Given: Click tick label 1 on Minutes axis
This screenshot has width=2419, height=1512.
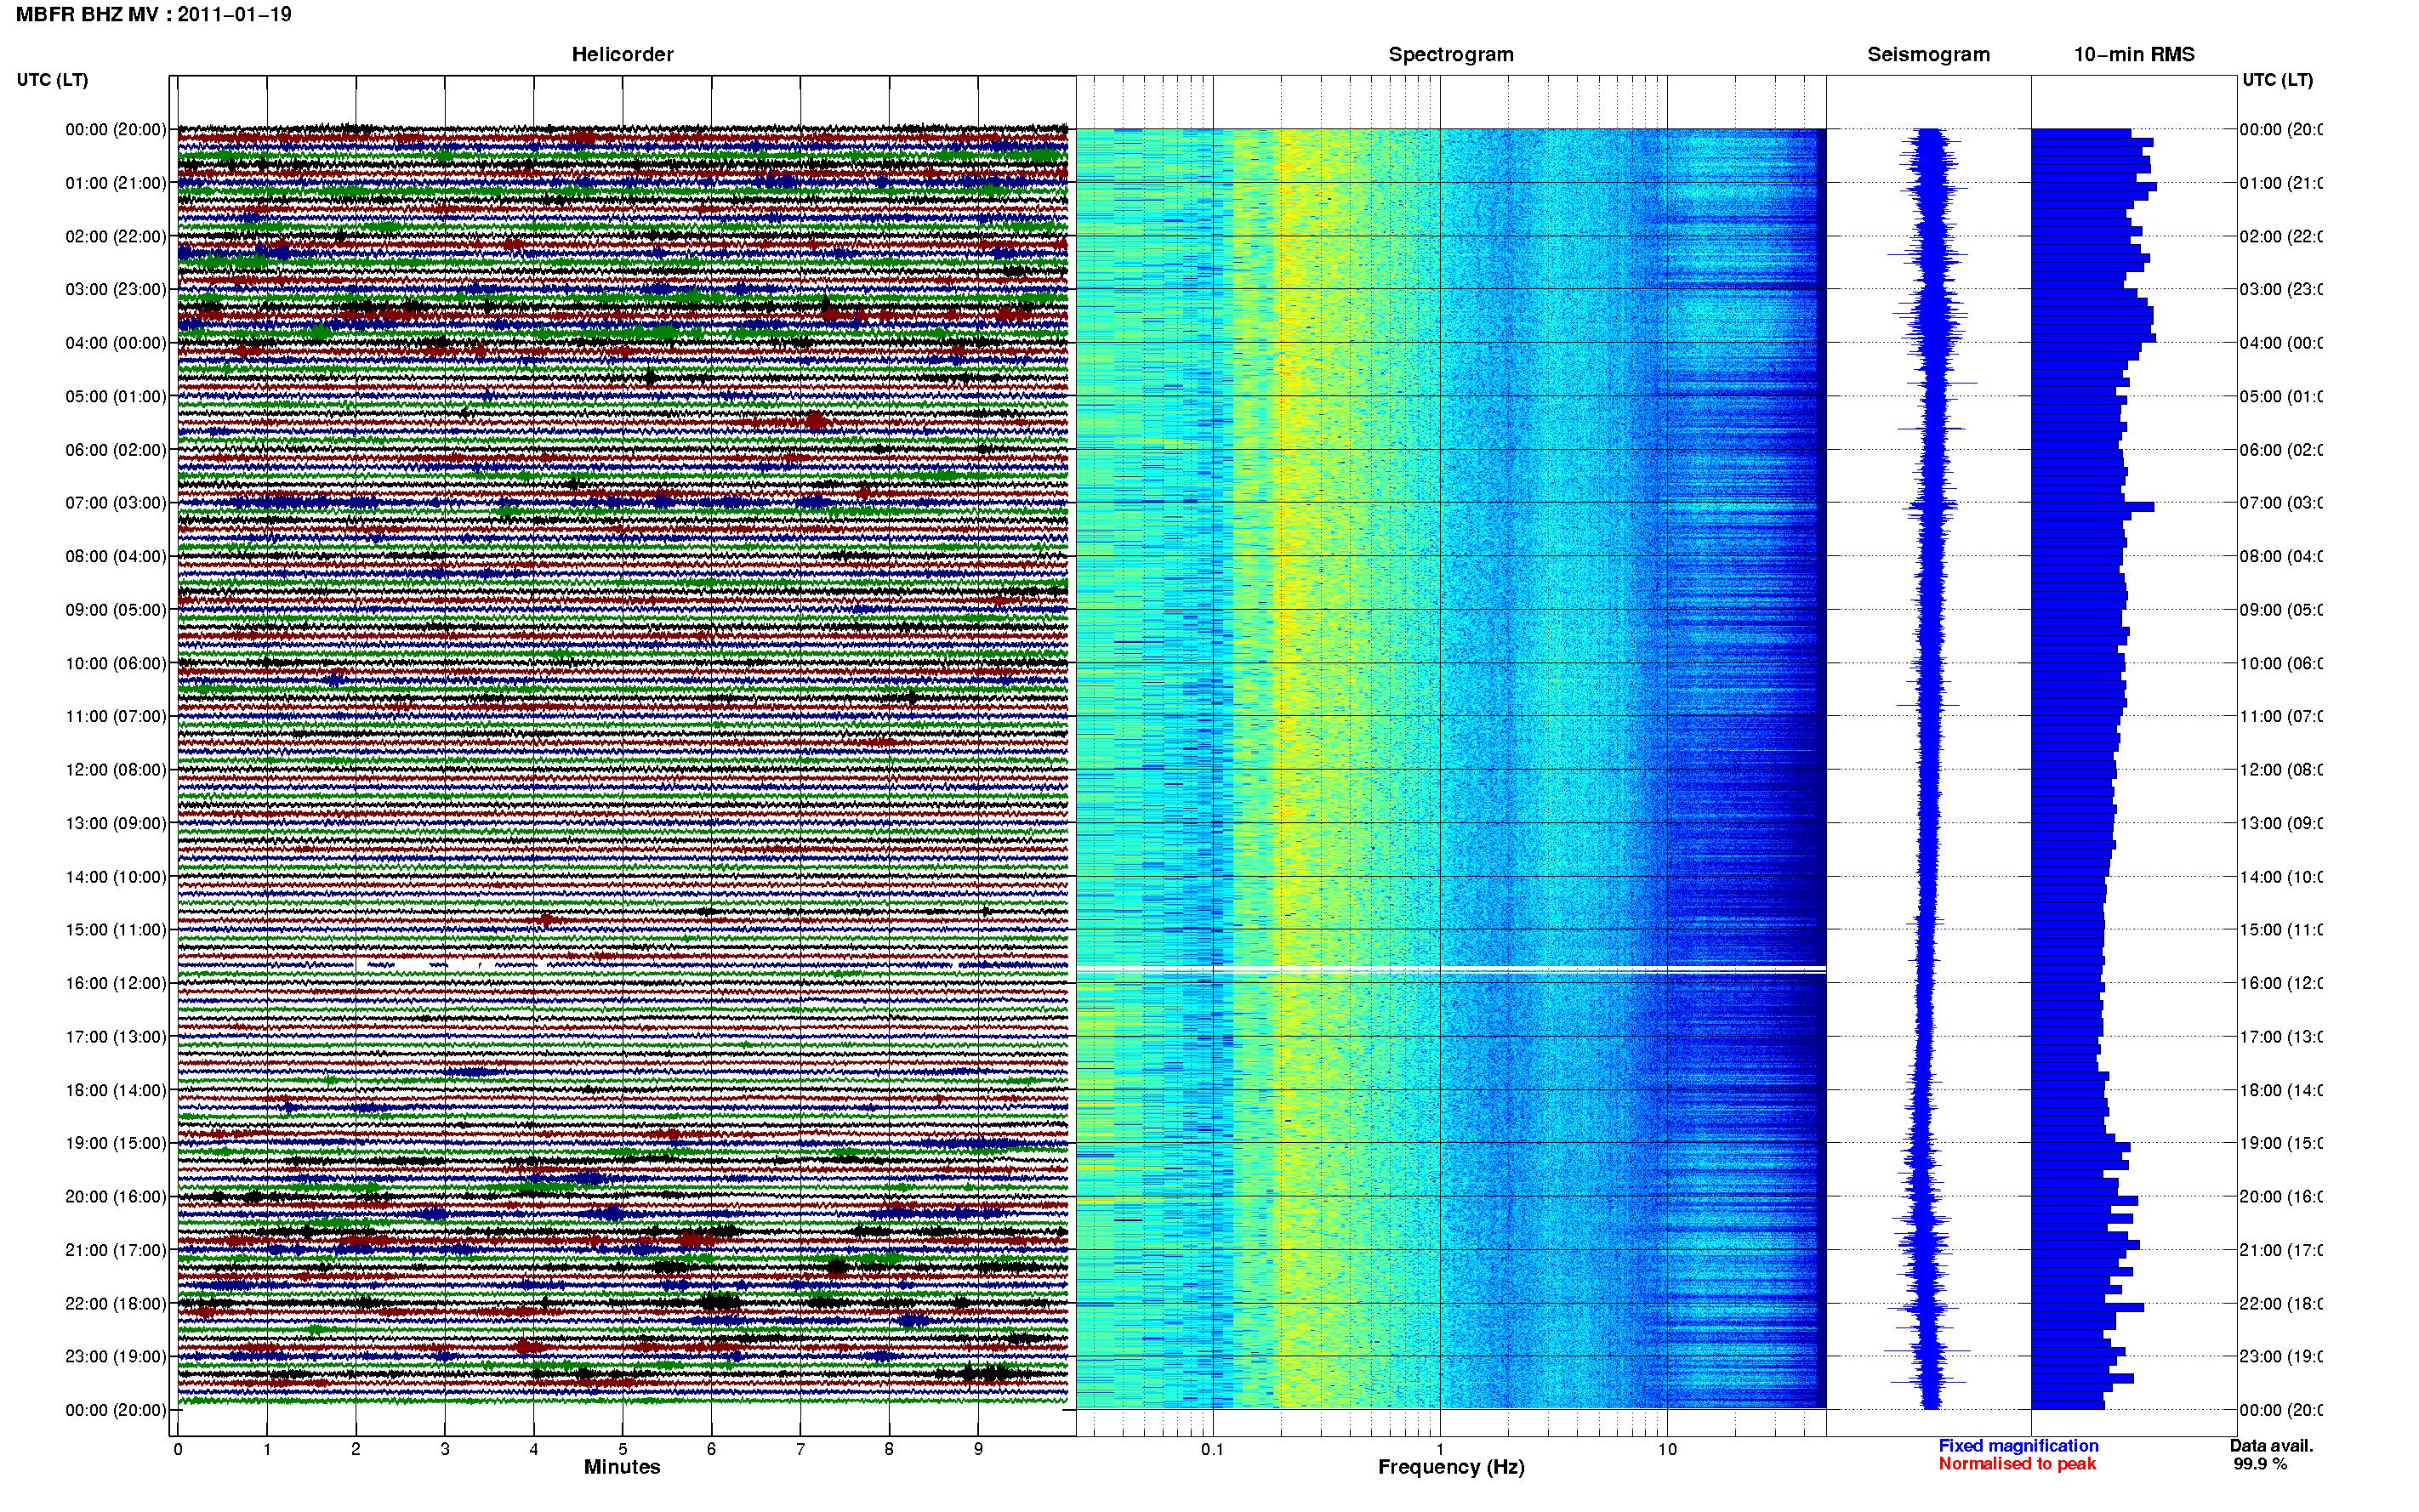Looking at the screenshot, I should (x=267, y=1449).
